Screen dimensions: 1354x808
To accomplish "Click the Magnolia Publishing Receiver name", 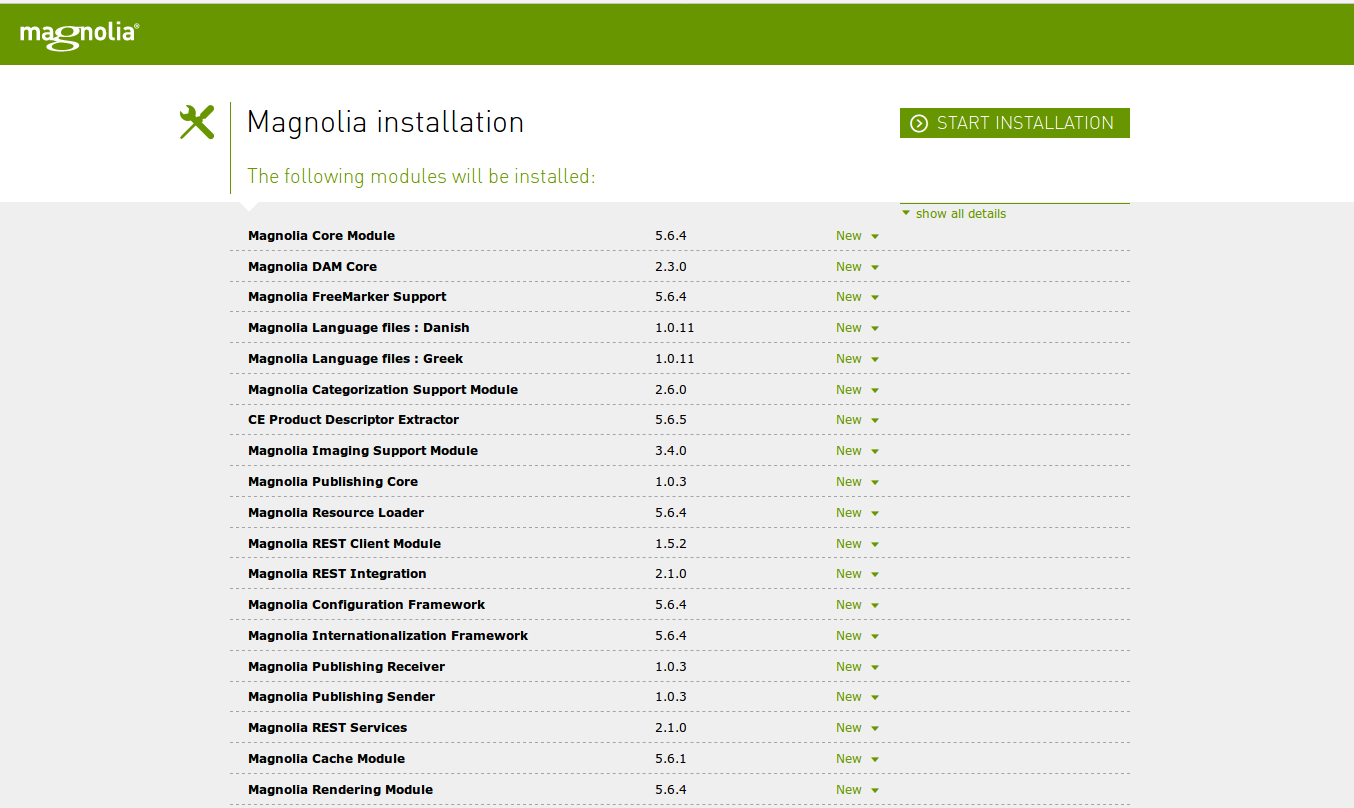I will [346, 667].
